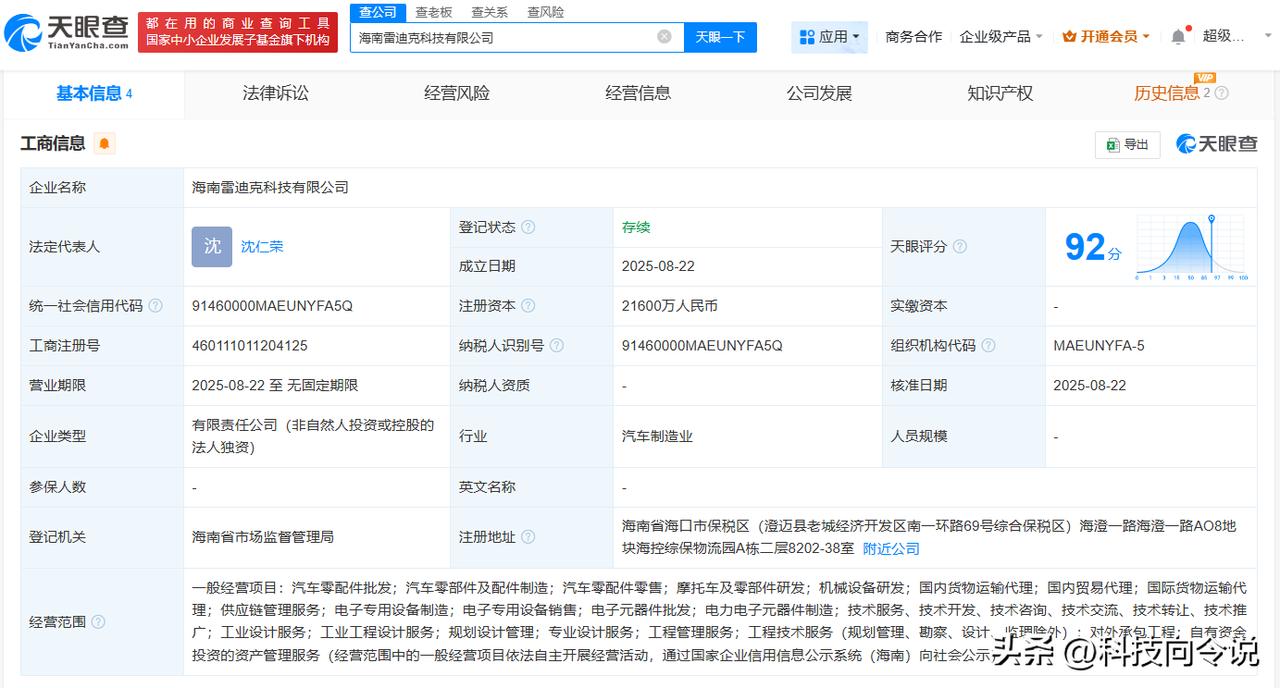The height and width of the screenshot is (688, 1280).
Task: Click the 工商信息 section heading
Action: [53, 144]
